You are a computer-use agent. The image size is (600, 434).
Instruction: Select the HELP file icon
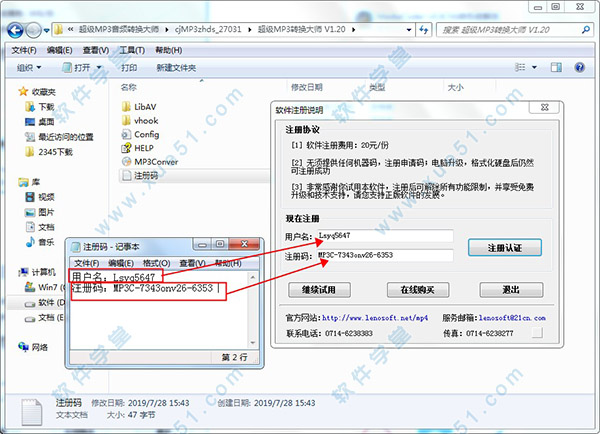tap(125, 147)
